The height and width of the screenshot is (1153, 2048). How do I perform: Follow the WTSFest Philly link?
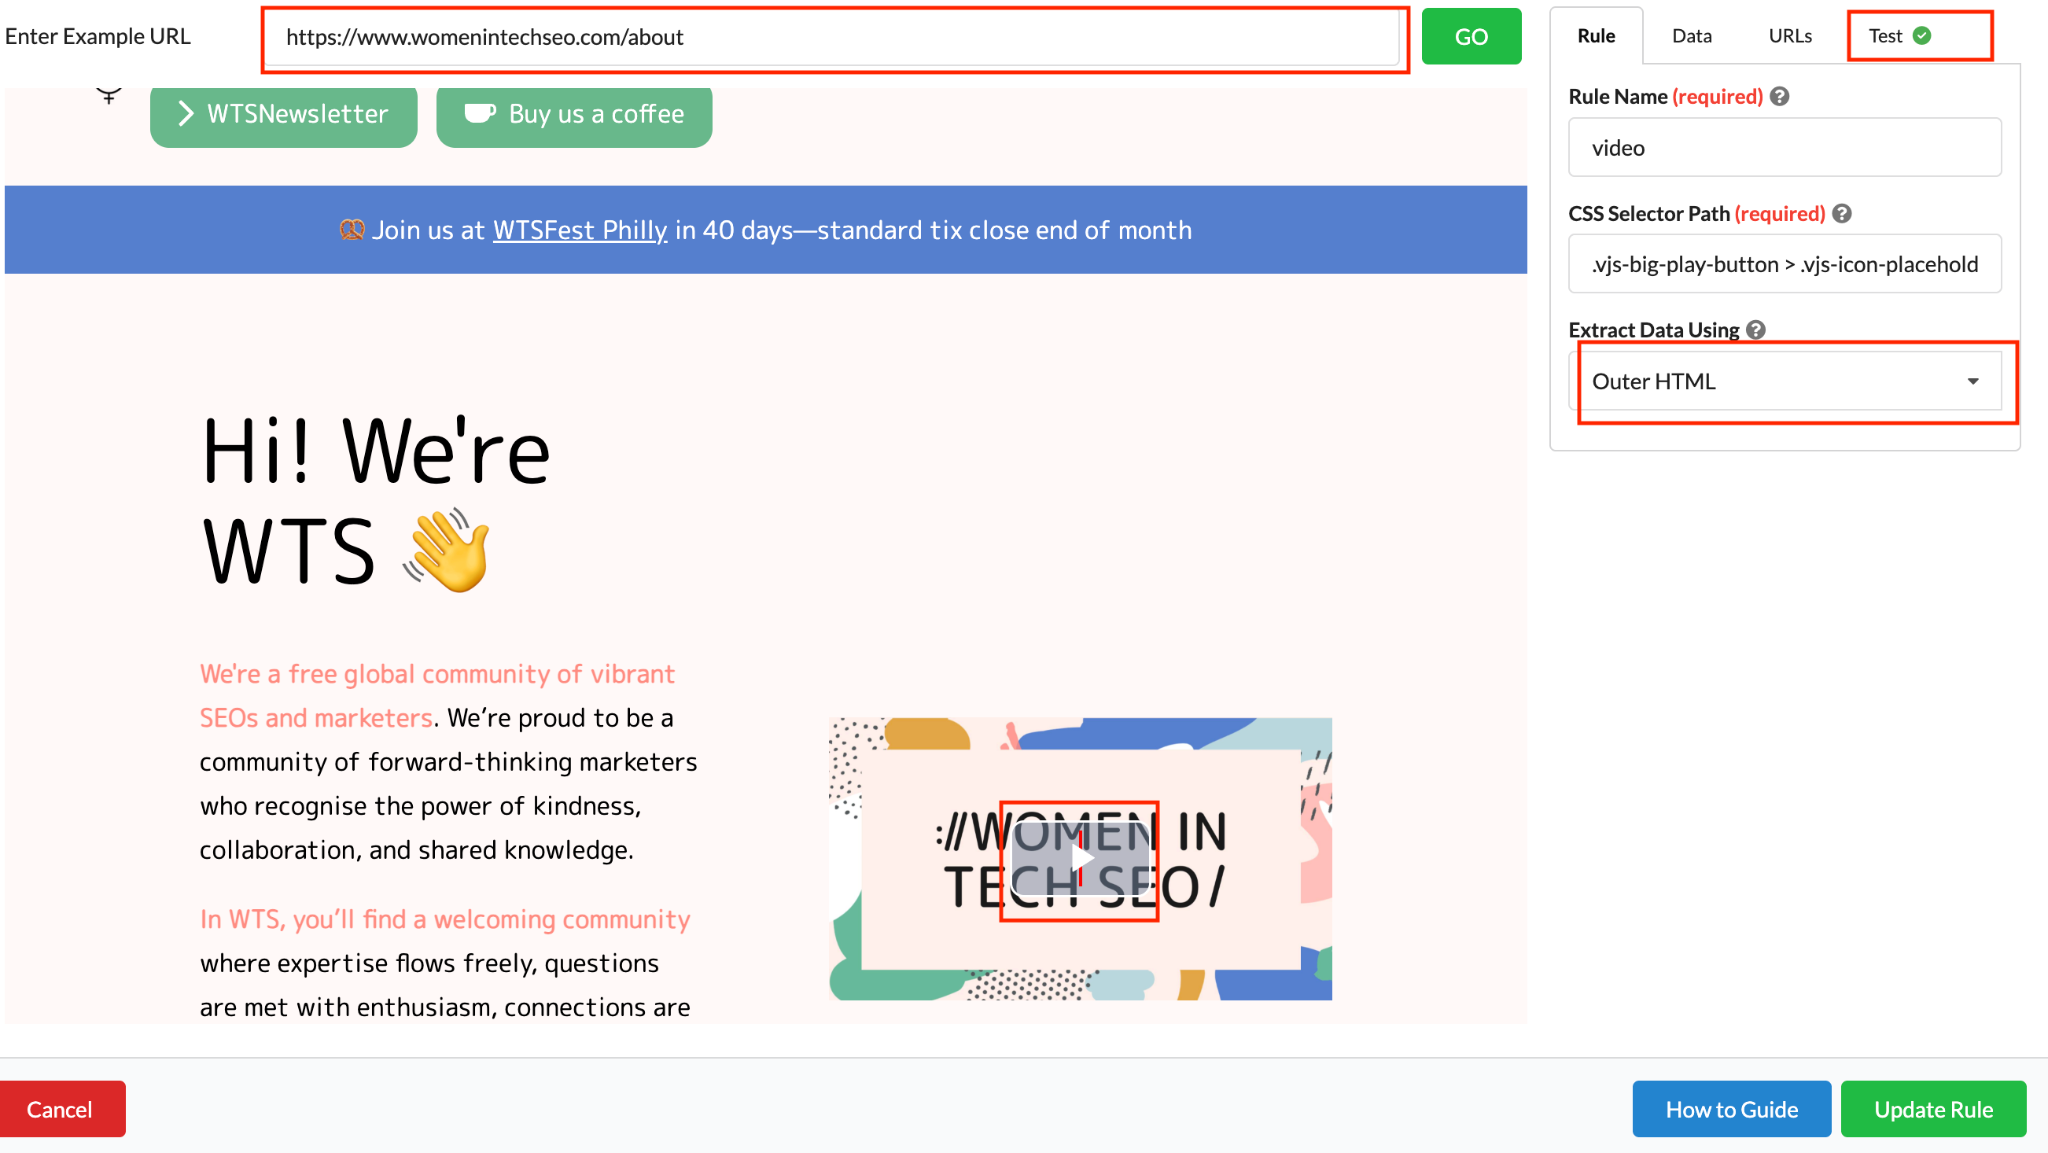tap(580, 230)
